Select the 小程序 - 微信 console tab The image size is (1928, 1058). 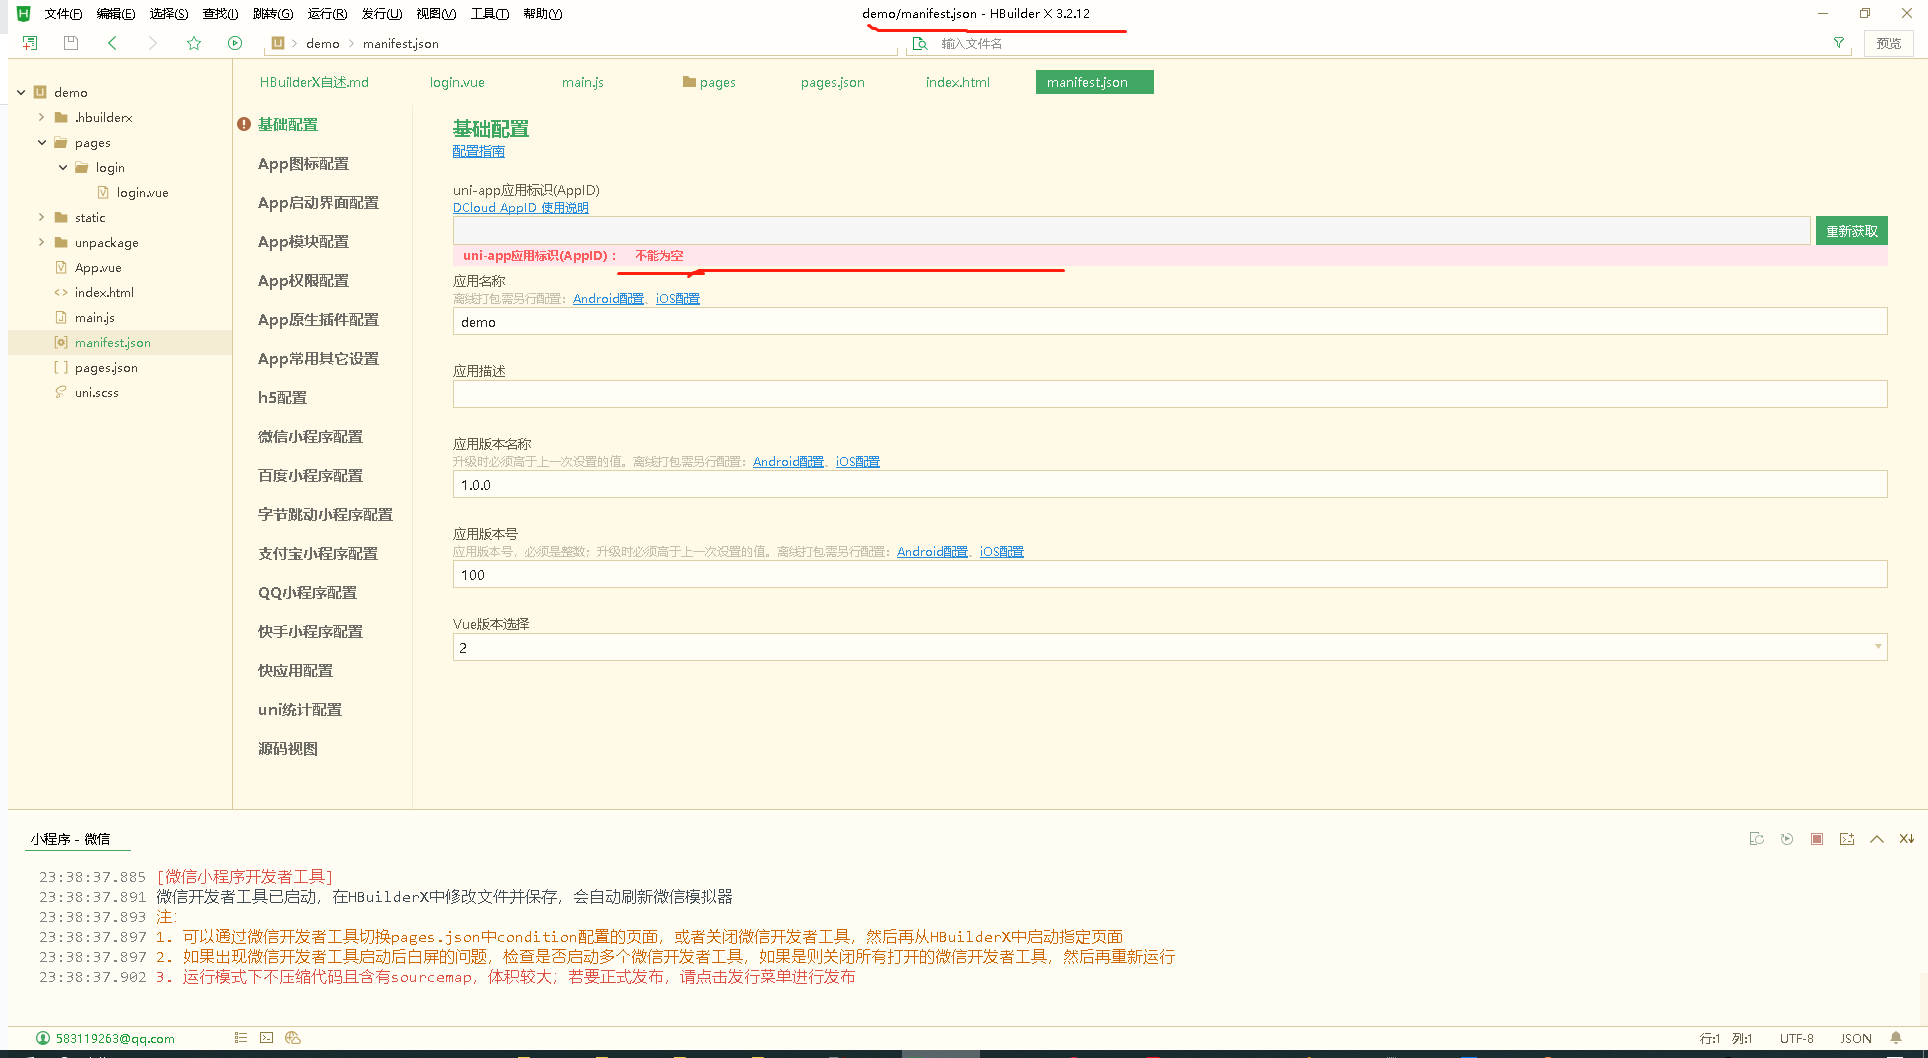(70, 839)
